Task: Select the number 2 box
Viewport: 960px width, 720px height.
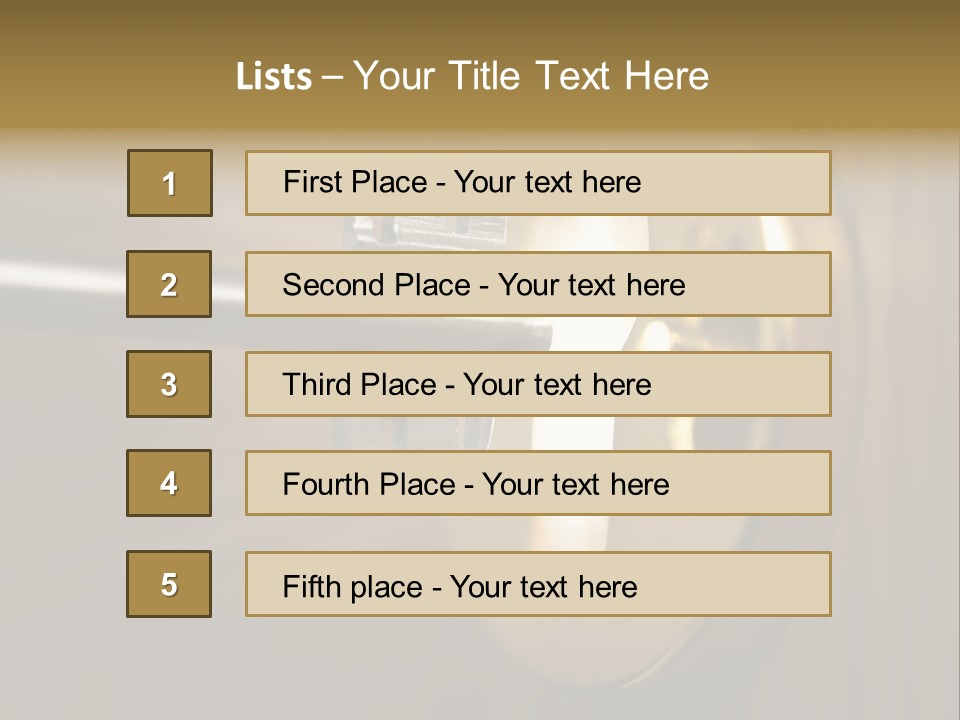Action: tap(169, 284)
